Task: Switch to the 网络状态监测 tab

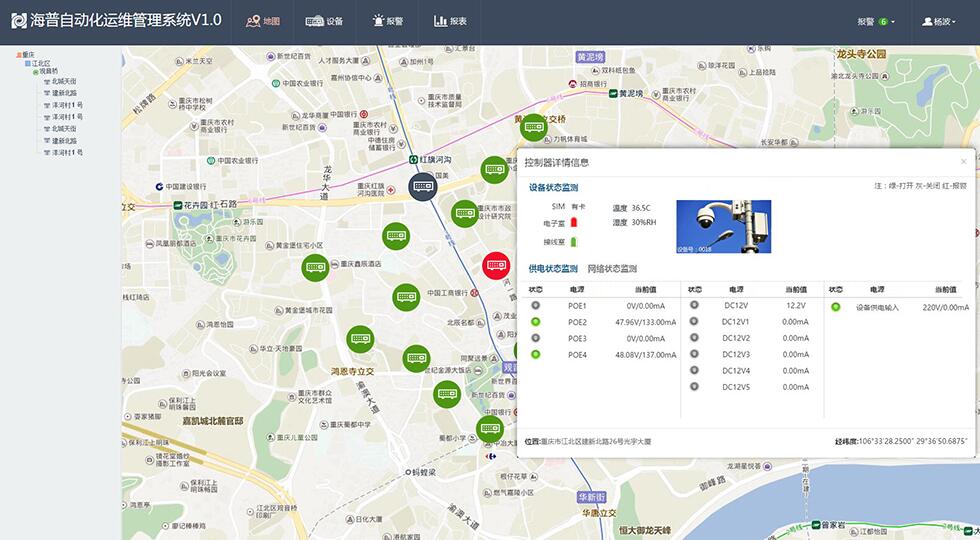Action: tap(612, 269)
